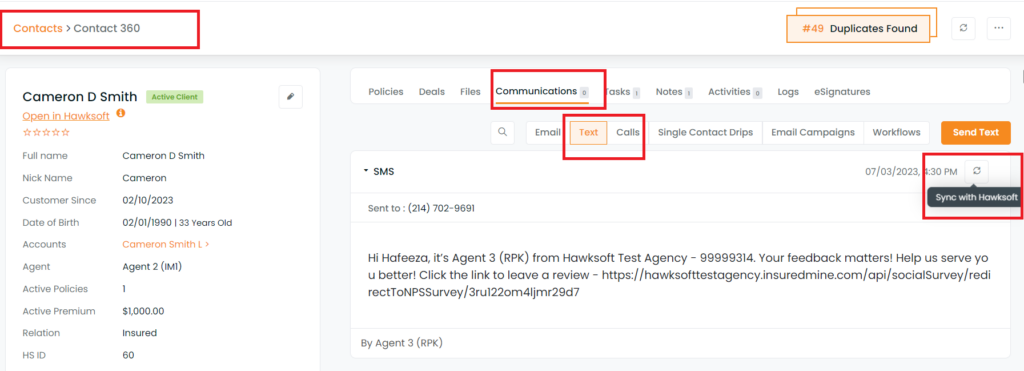Viewport: 1024px width, 371px height.
Task: Go back via the Contacts breadcrumb
Action: tap(38, 28)
